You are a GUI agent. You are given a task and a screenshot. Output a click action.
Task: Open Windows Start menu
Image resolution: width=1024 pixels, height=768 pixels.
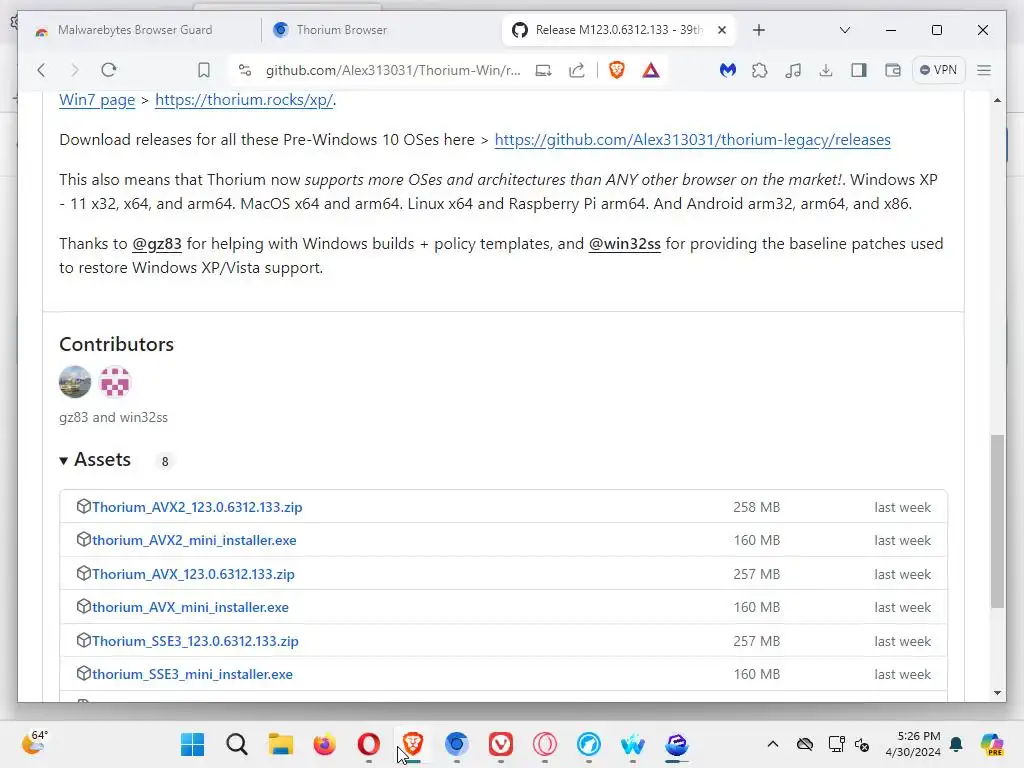(193, 744)
